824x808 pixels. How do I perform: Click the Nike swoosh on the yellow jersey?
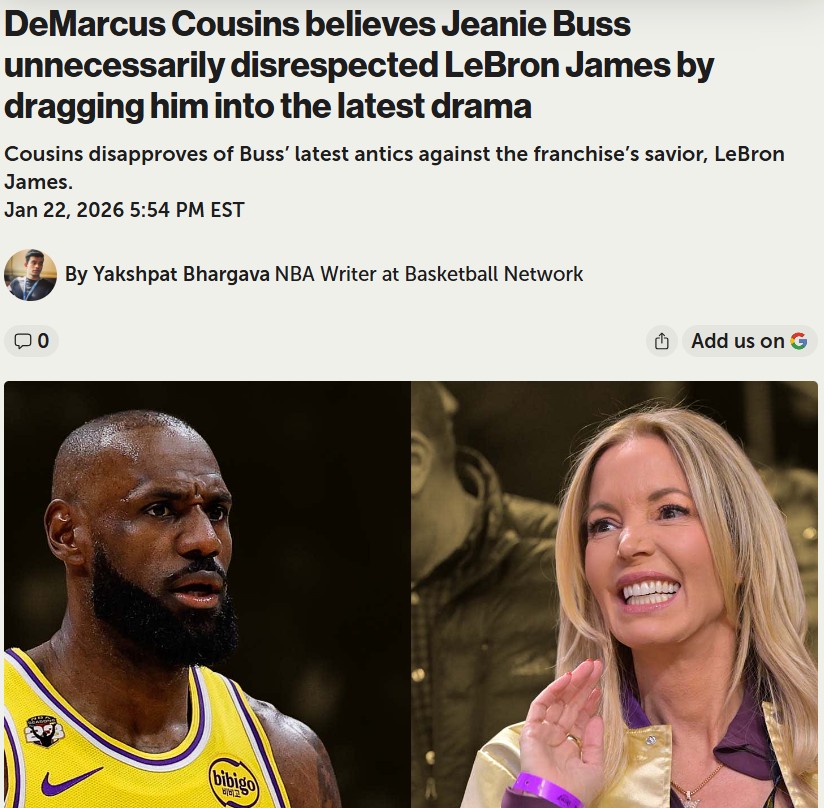point(72,779)
